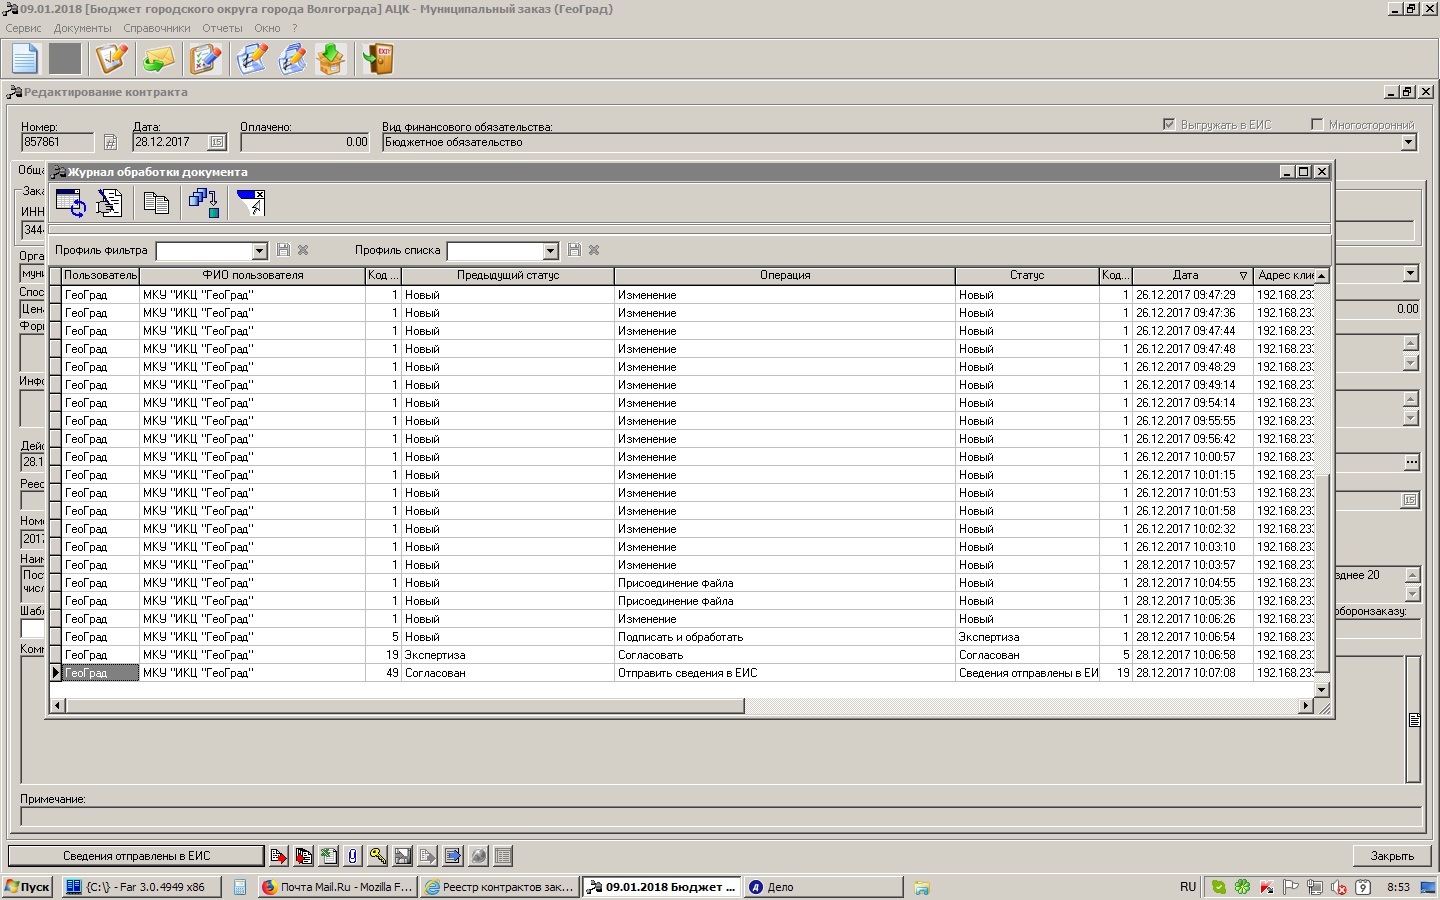Click the yellow key icon in bottom toolbar
Viewport: 1440px width, 900px height.
pyautogui.click(x=378, y=856)
